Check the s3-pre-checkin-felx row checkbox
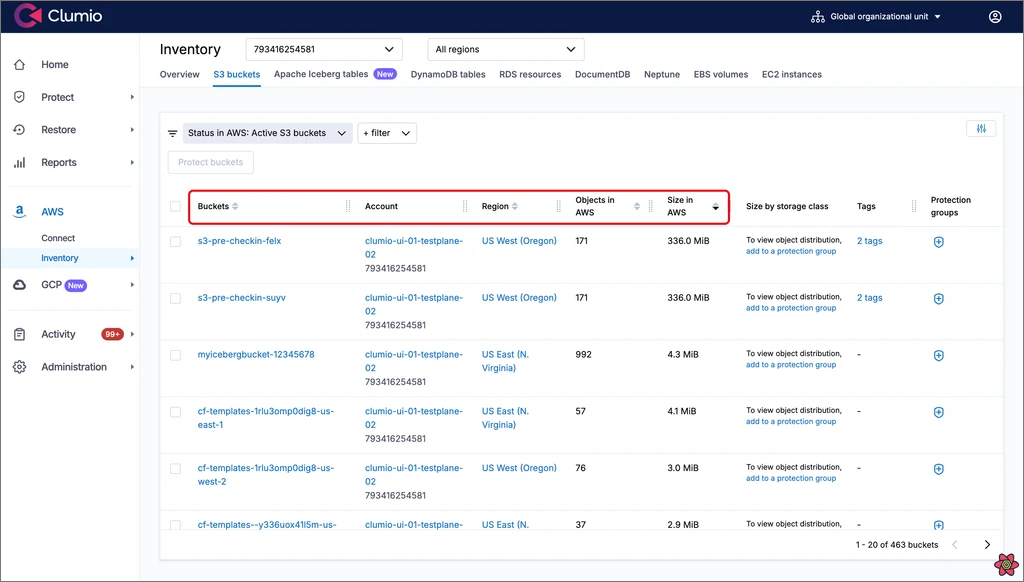The height and width of the screenshot is (582, 1024). [x=175, y=242]
